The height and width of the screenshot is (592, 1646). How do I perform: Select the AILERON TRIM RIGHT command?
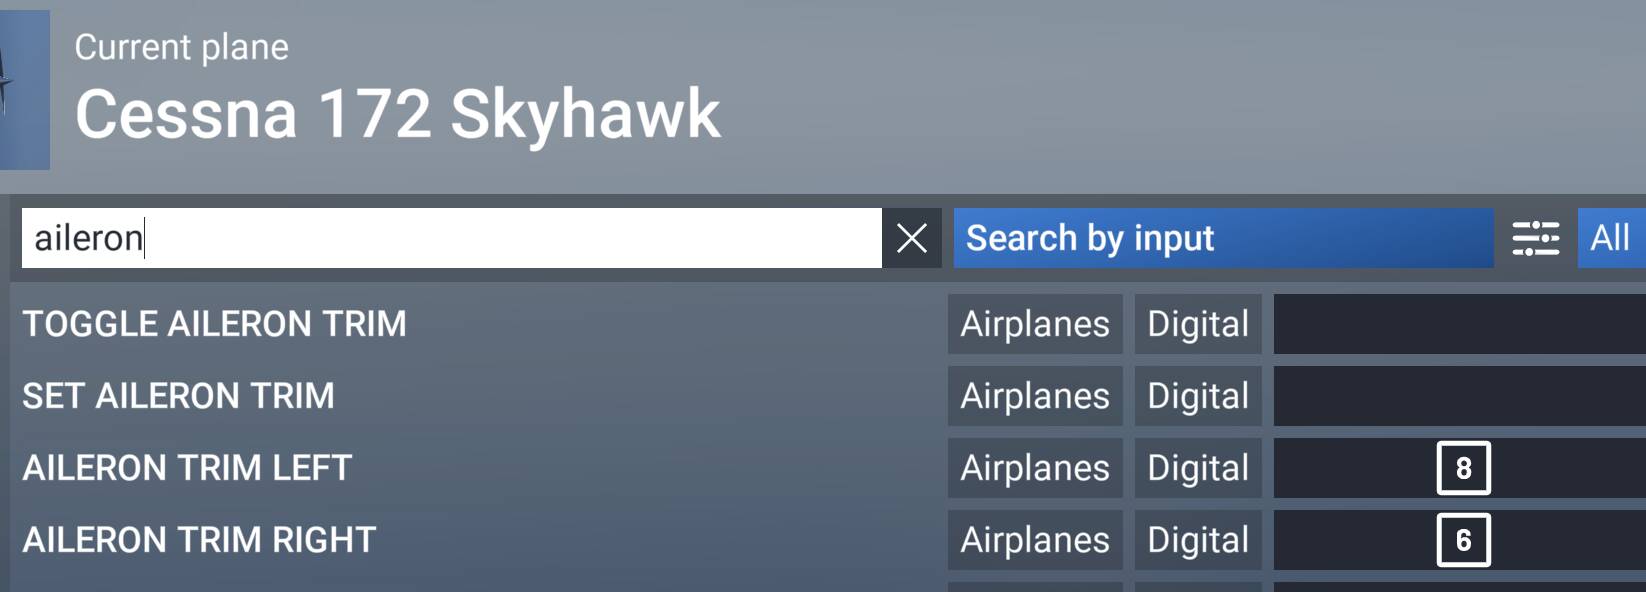199,540
